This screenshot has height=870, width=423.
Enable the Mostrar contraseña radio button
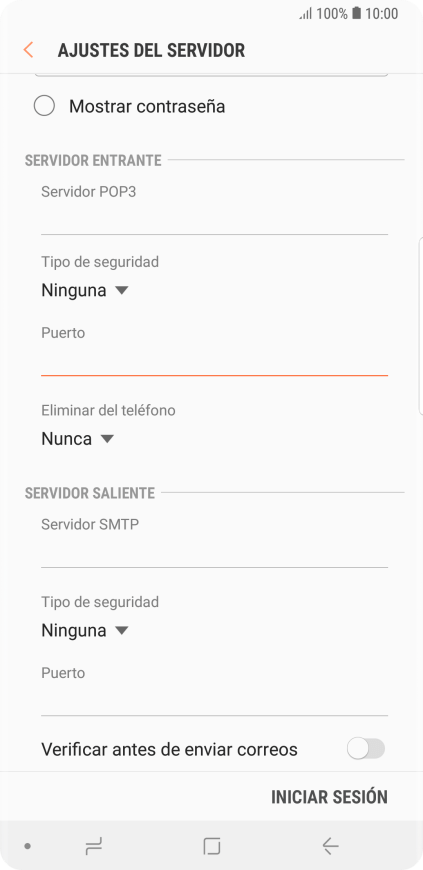click(44, 106)
